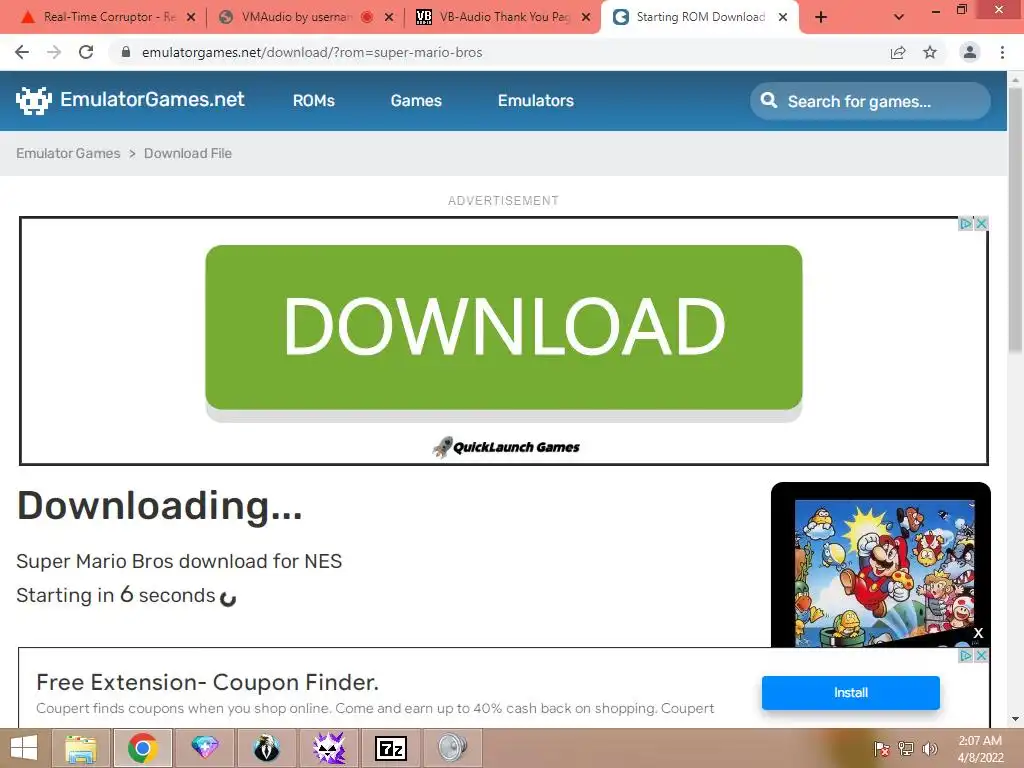1024x768 pixels.
Task: Open the Chrome profile avatar menu
Action: coord(970,52)
